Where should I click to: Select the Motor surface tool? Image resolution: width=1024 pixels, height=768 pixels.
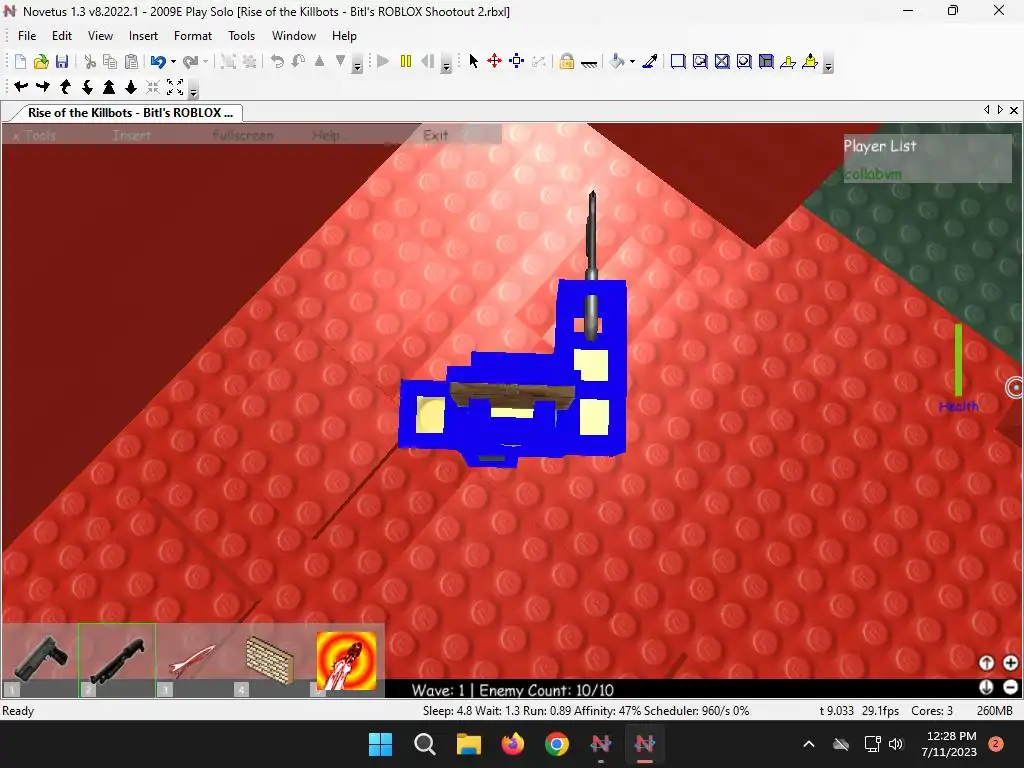tap(810, 61)
